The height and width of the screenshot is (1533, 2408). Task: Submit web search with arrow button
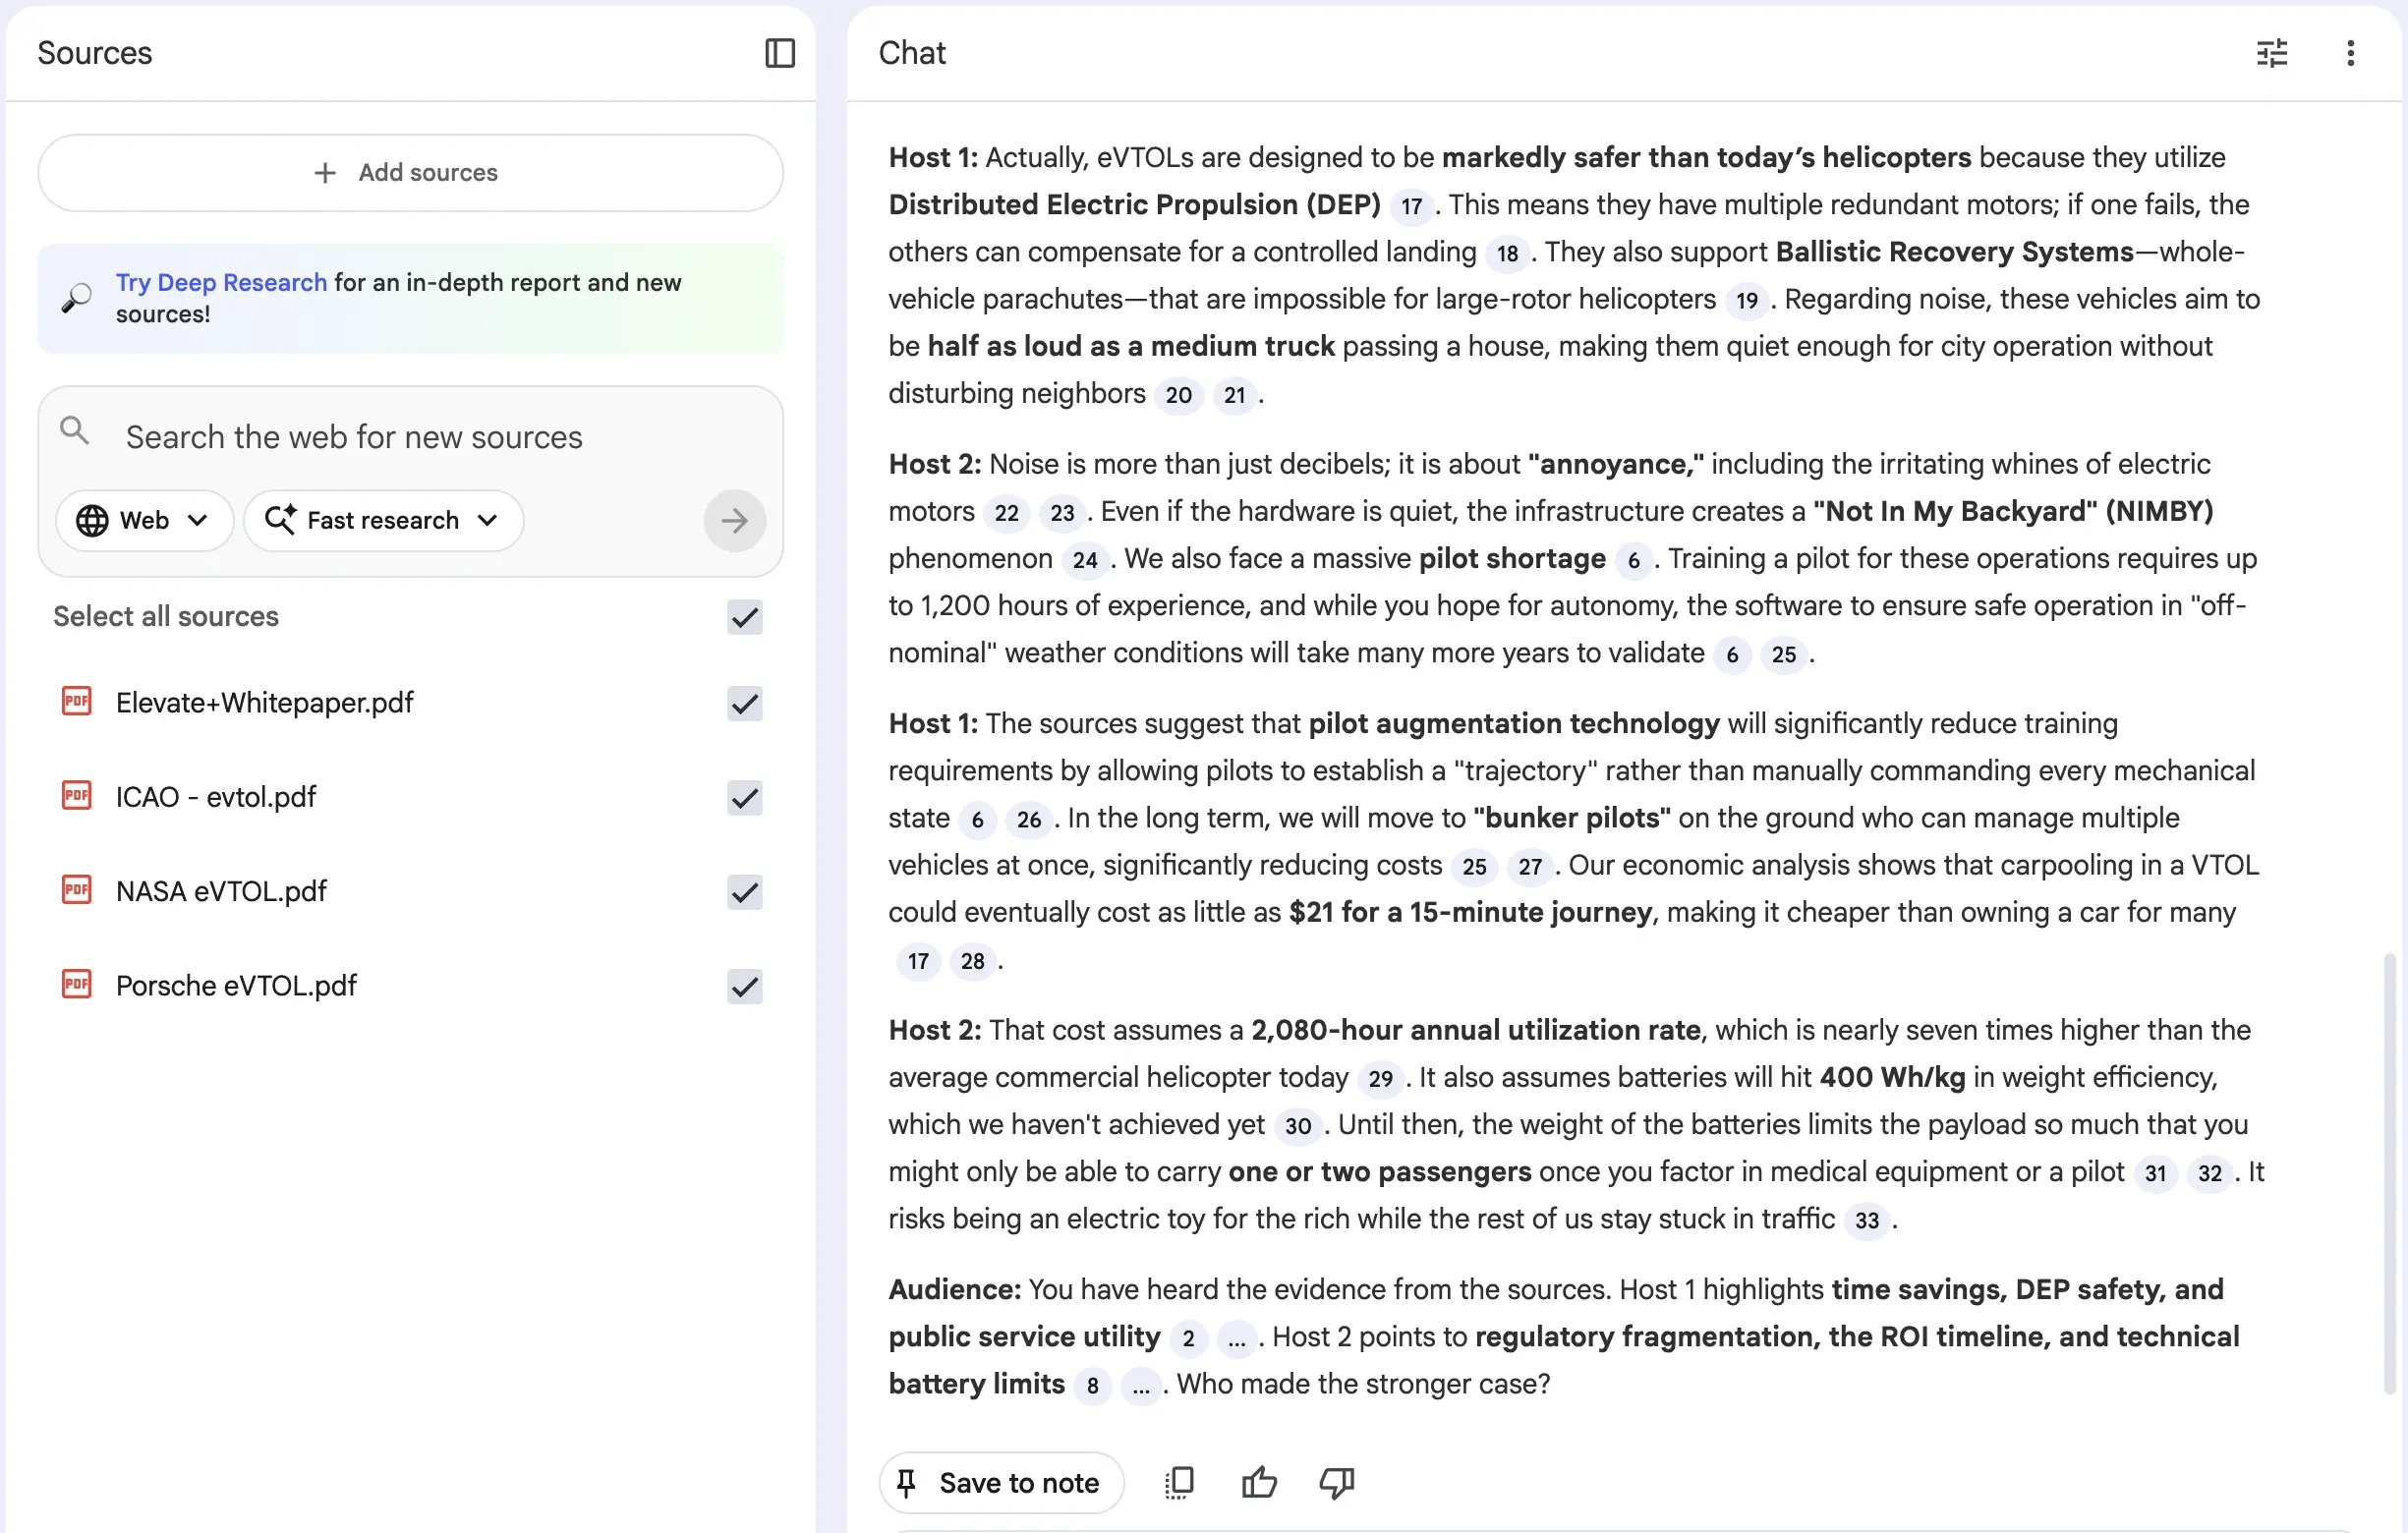734,520
